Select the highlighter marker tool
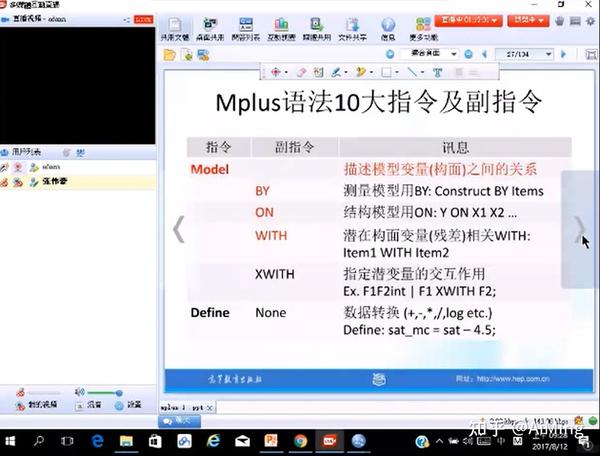Screen dimensions: 600x456 coord(361,72)
